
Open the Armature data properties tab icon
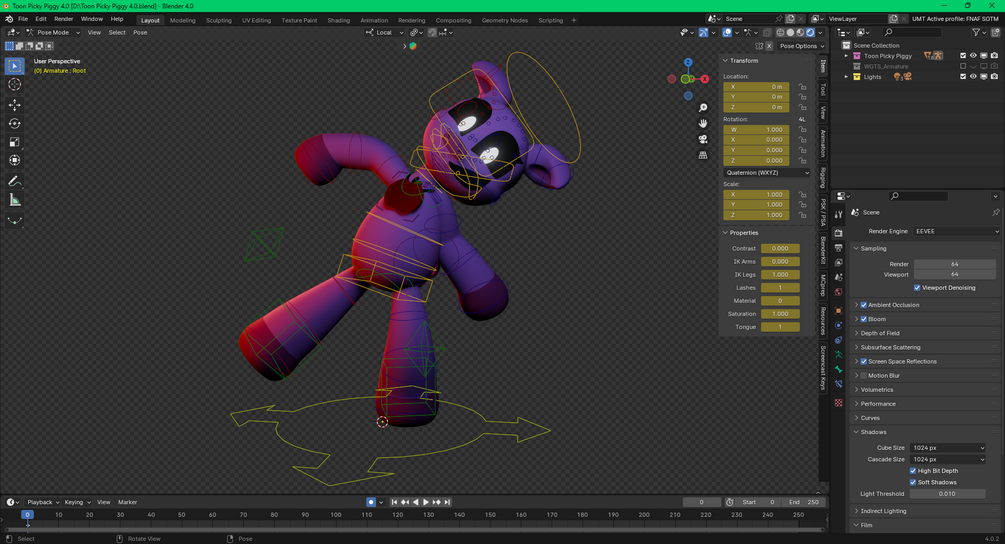click(x=838, y=354)
